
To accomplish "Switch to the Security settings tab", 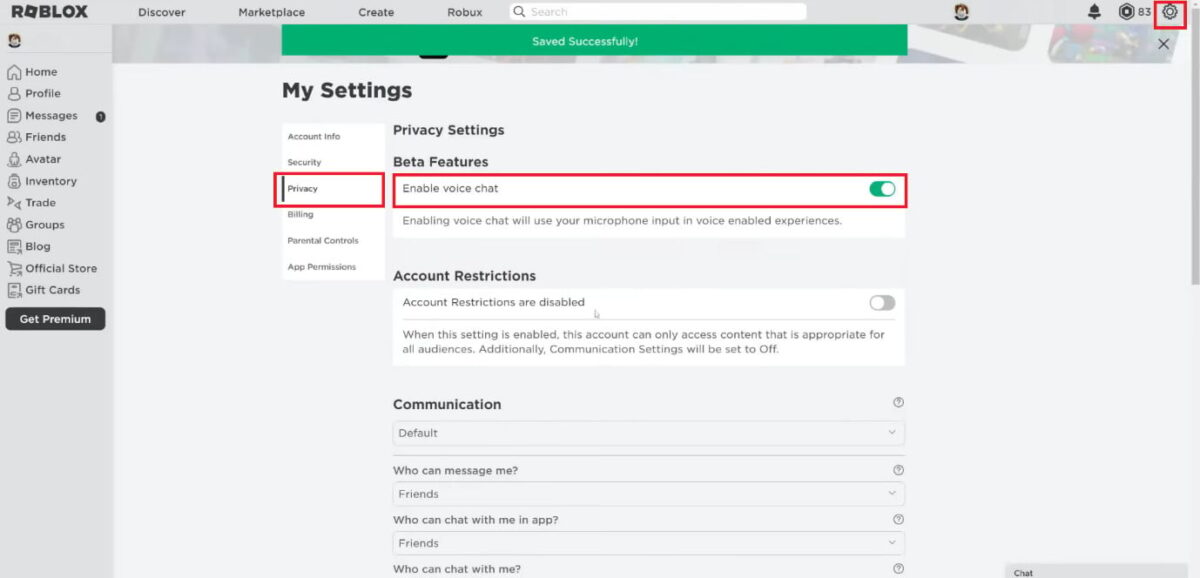I will click(304, 162).
